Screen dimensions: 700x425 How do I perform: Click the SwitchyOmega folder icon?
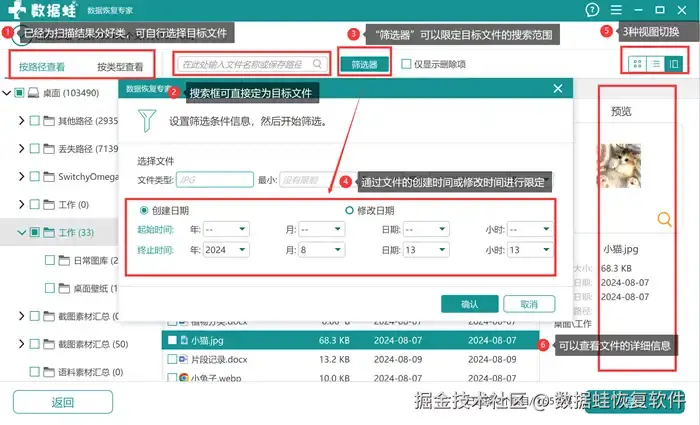[x=49, y=177]
